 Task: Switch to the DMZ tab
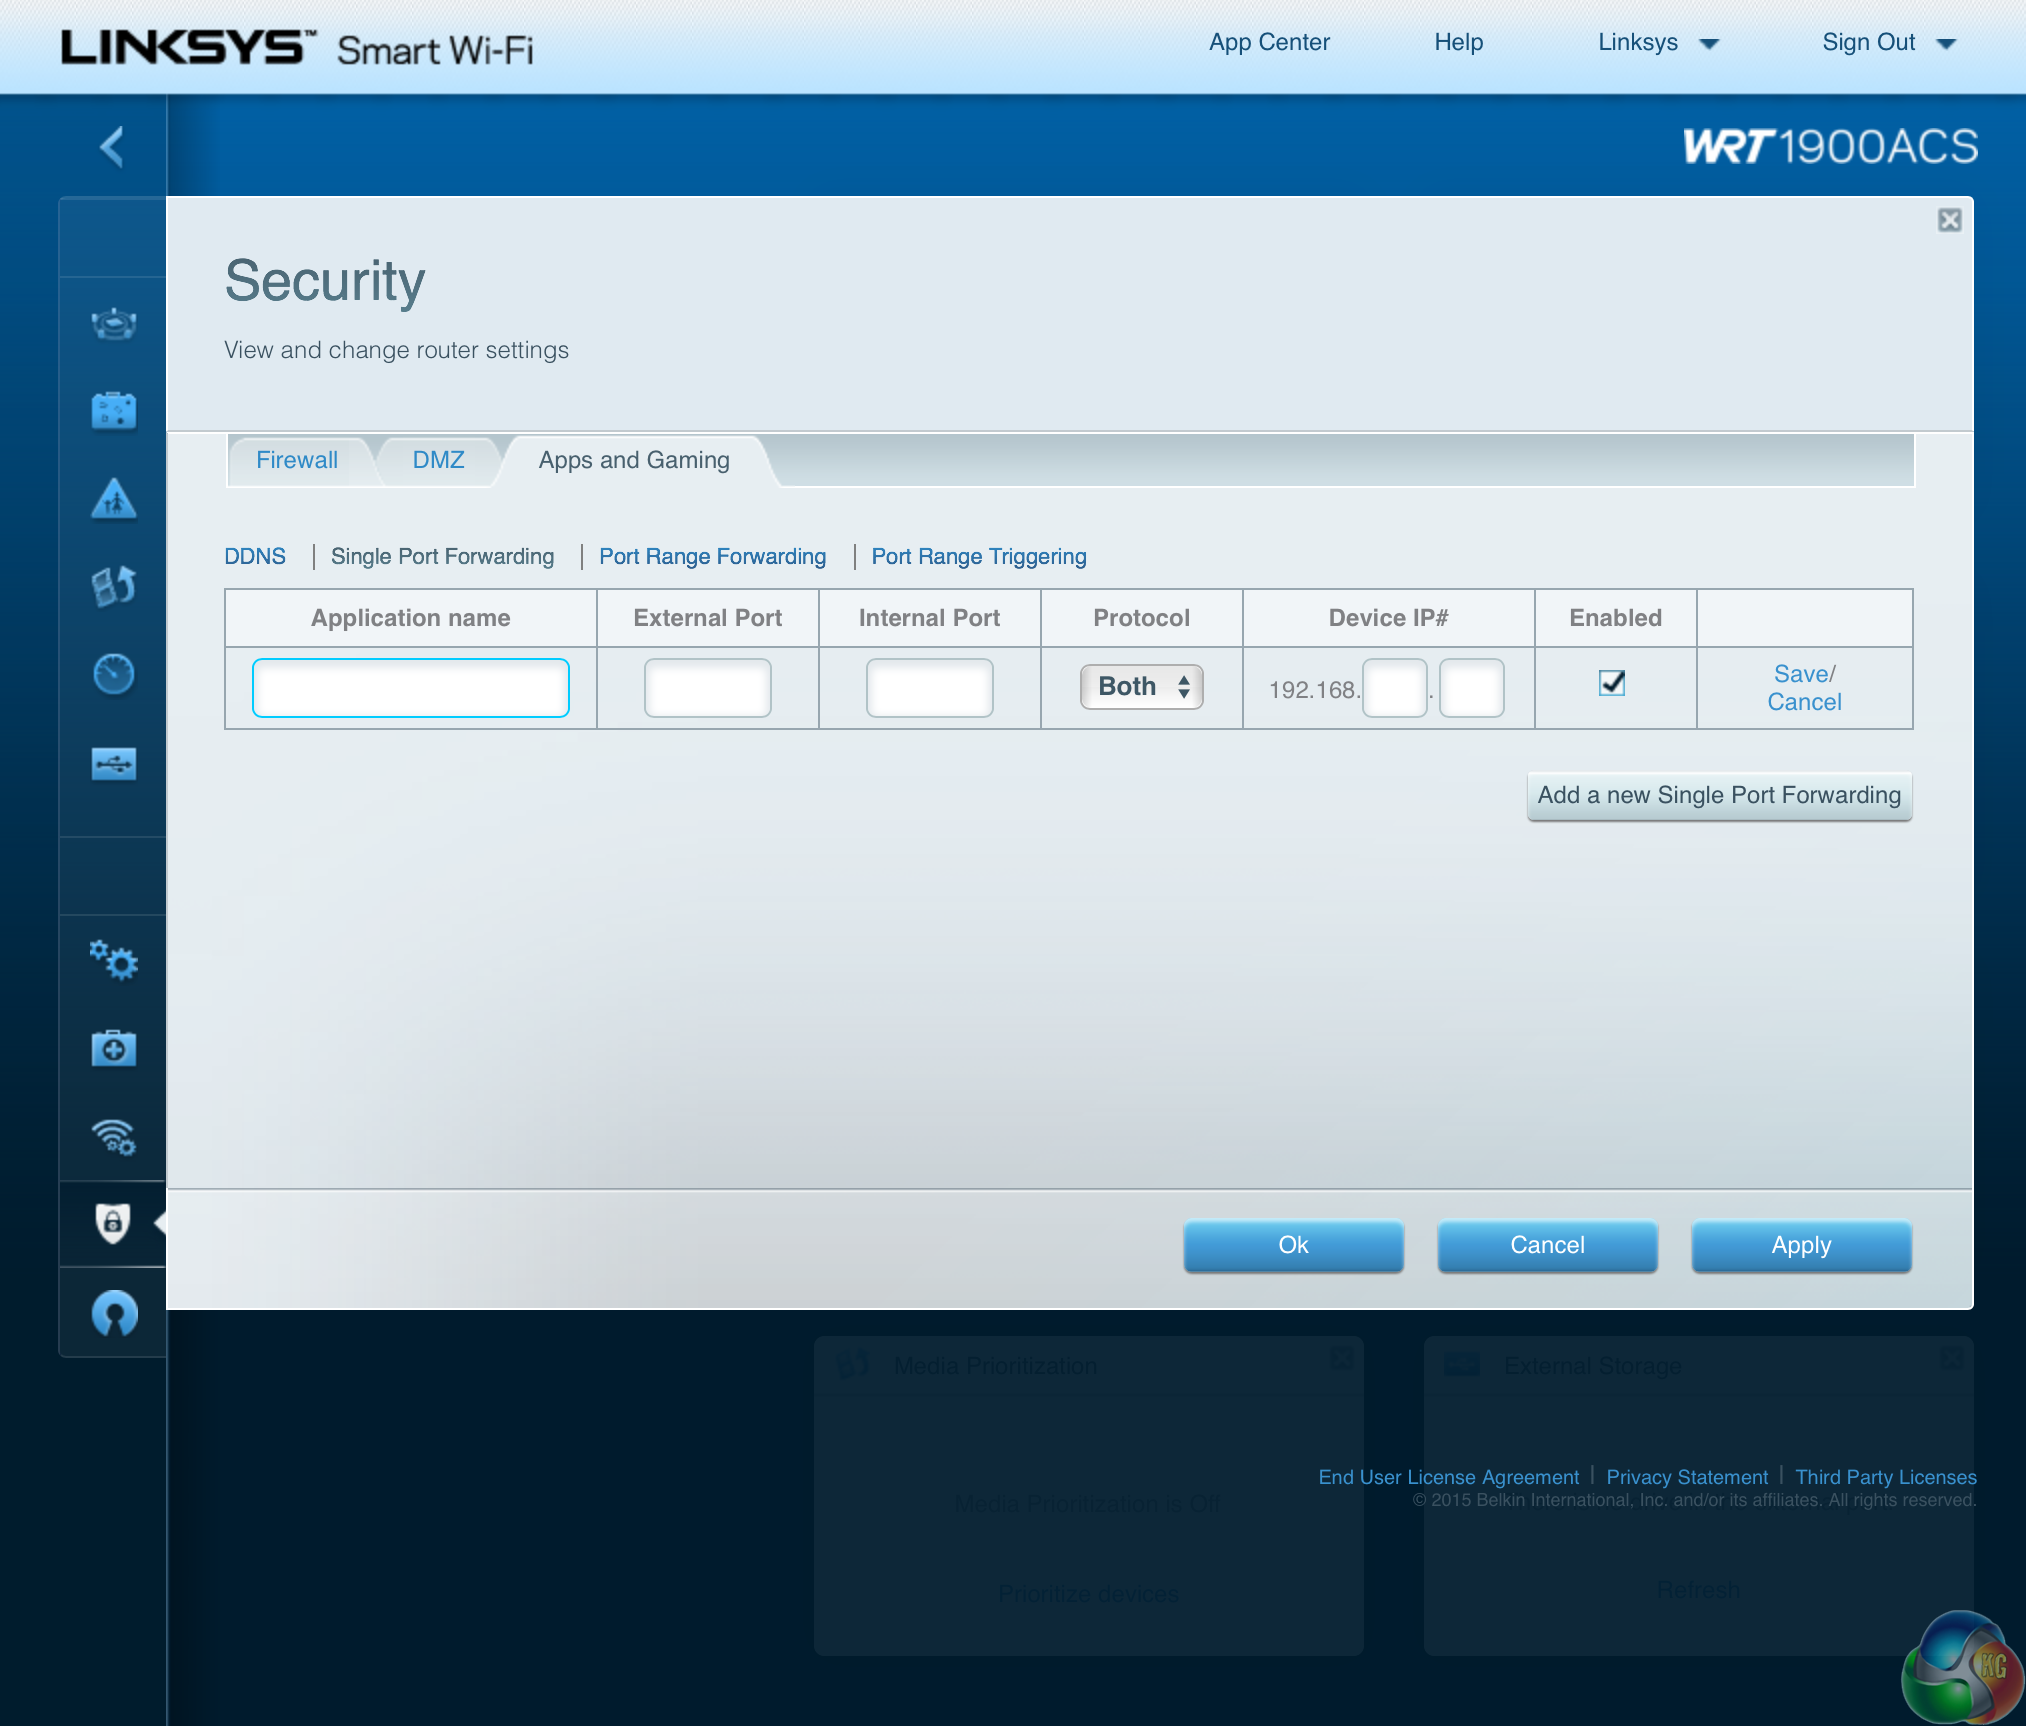coord(438,460)
